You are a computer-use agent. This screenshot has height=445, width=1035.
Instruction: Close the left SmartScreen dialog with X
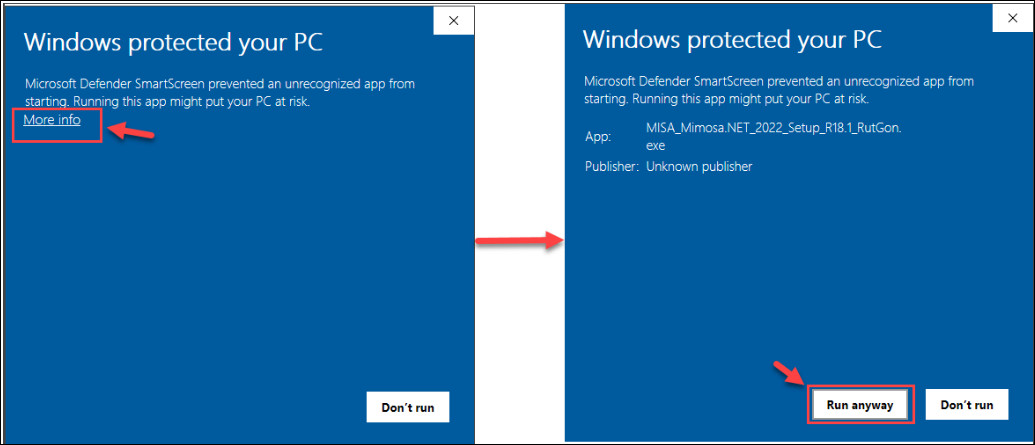453,20
